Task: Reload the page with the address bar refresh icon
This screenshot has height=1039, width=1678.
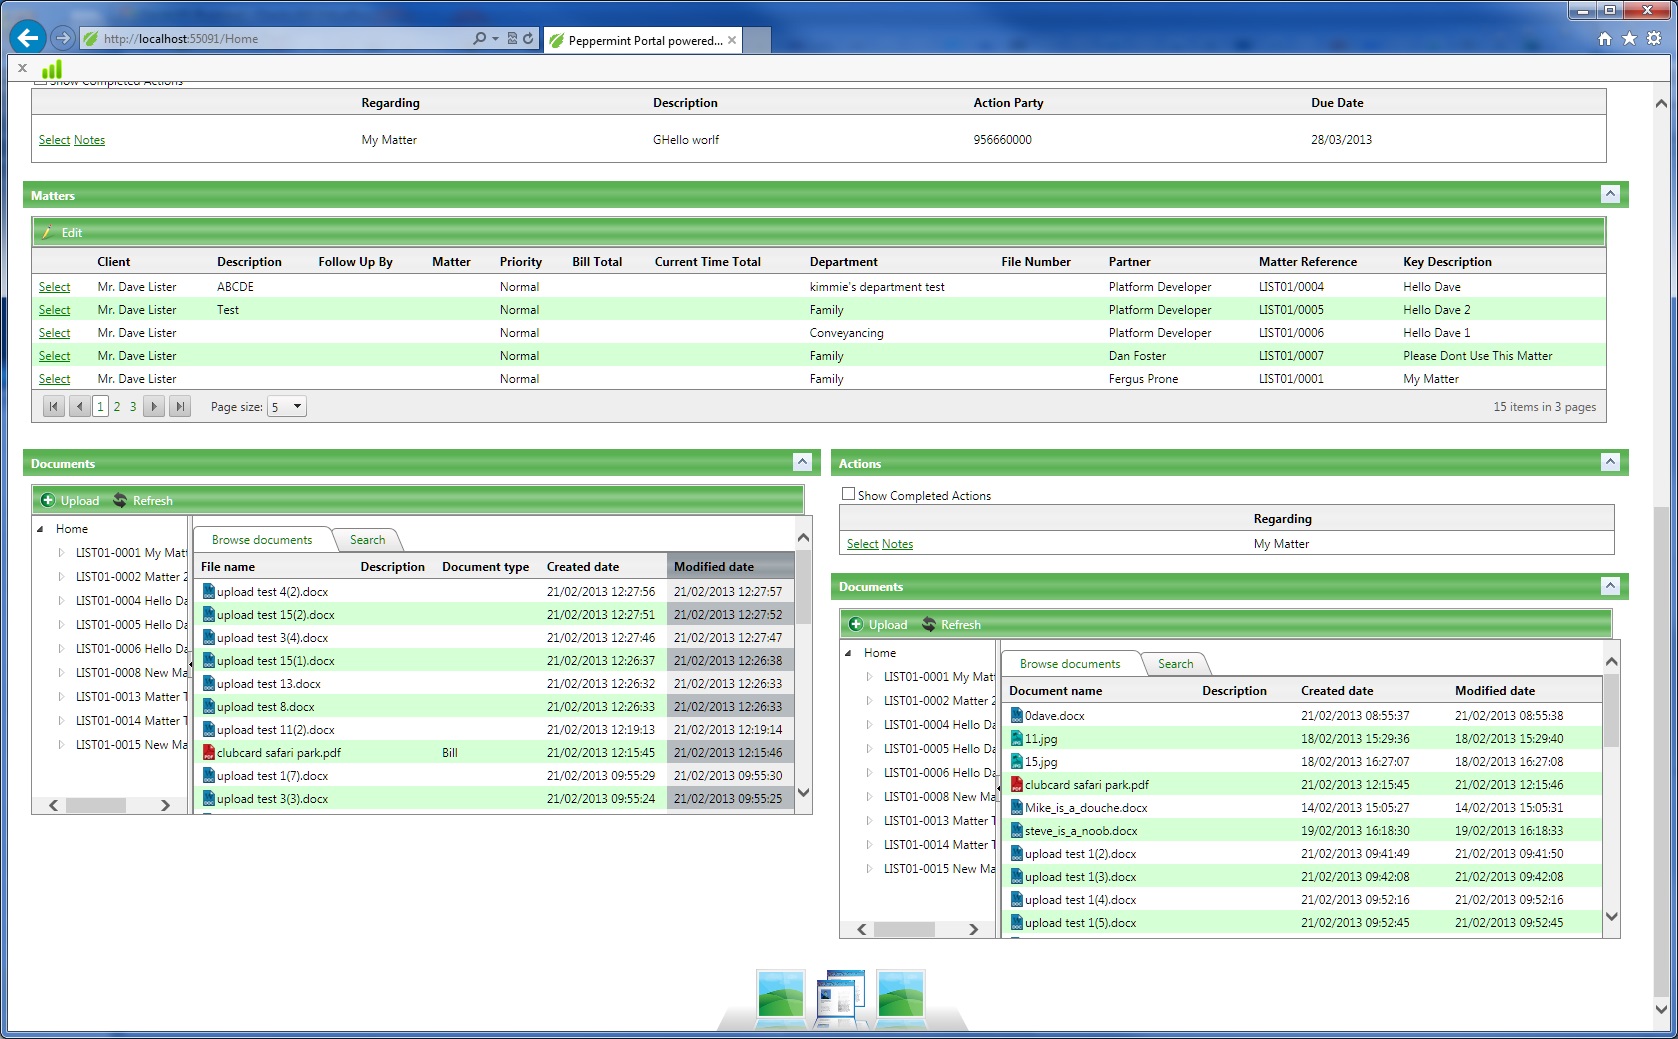Action: (x=528, y=38)
